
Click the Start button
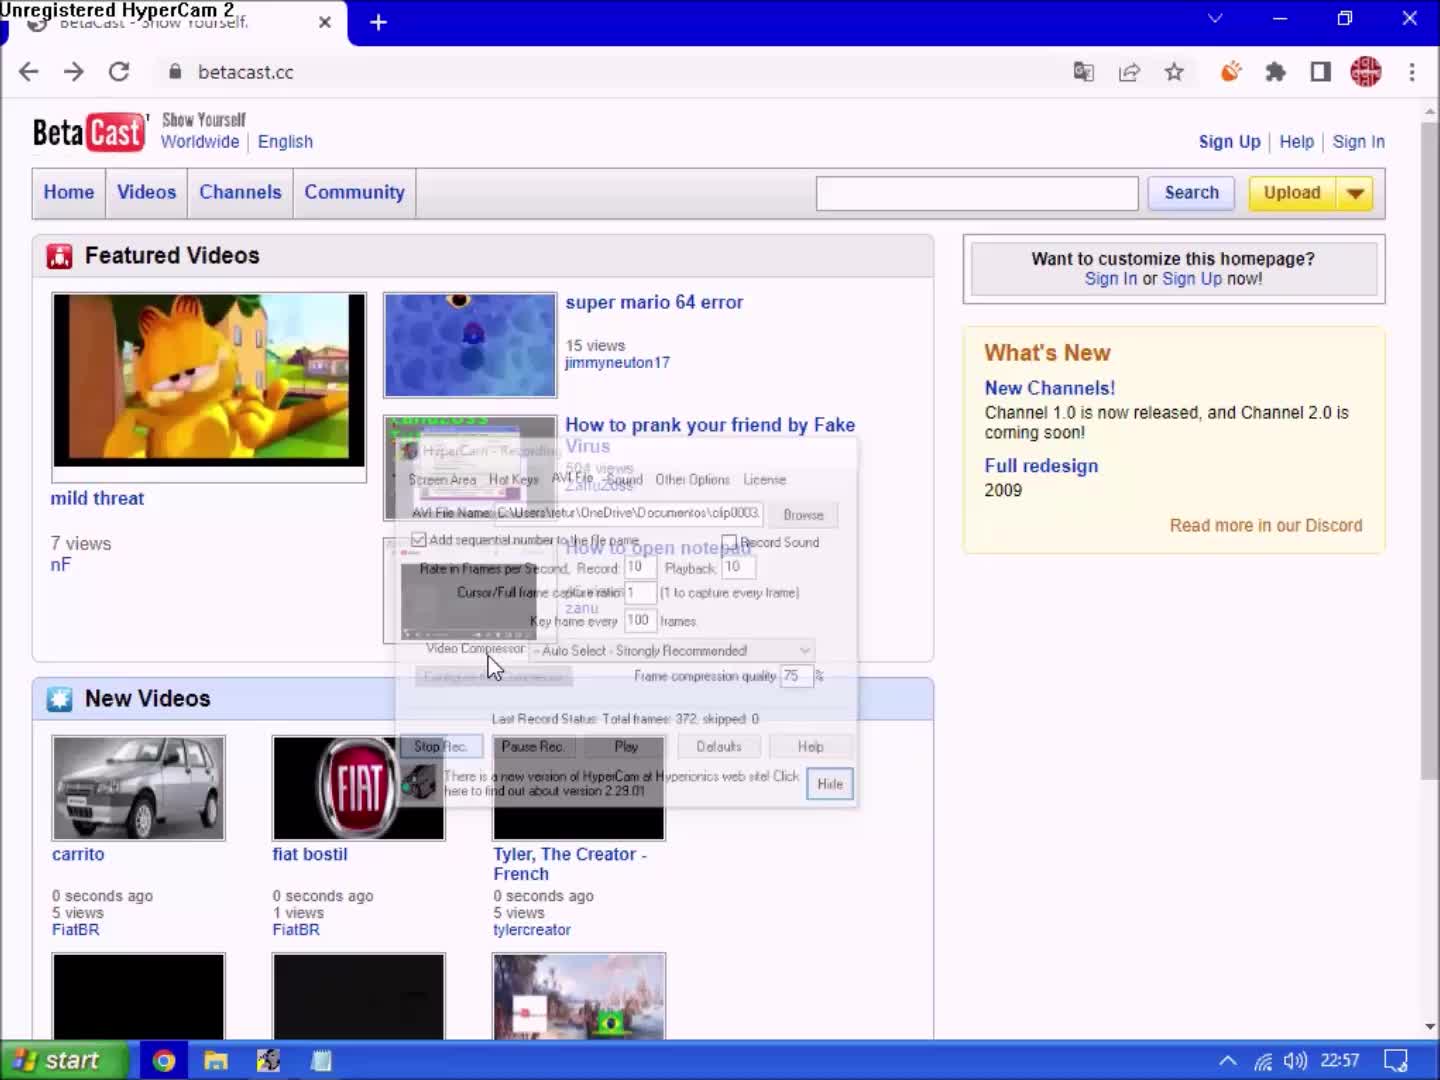tap(64, 1061)
